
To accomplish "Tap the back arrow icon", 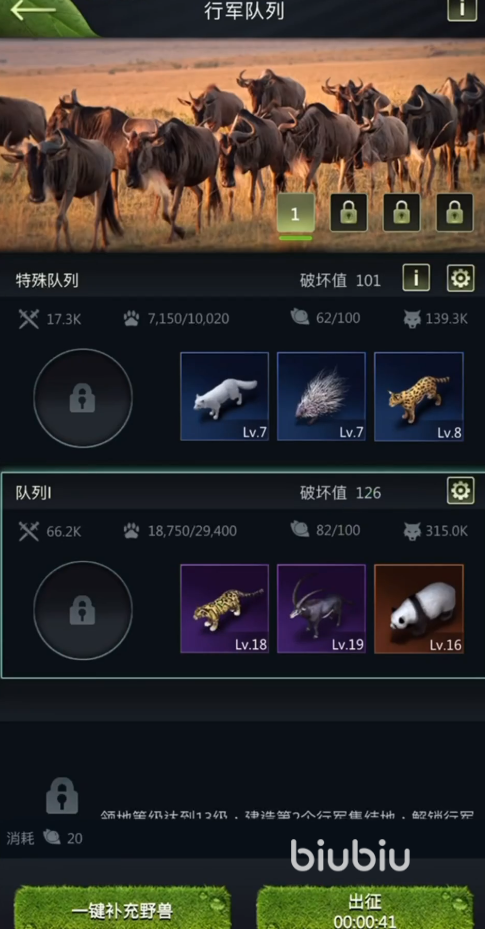I will click(33, 9).
